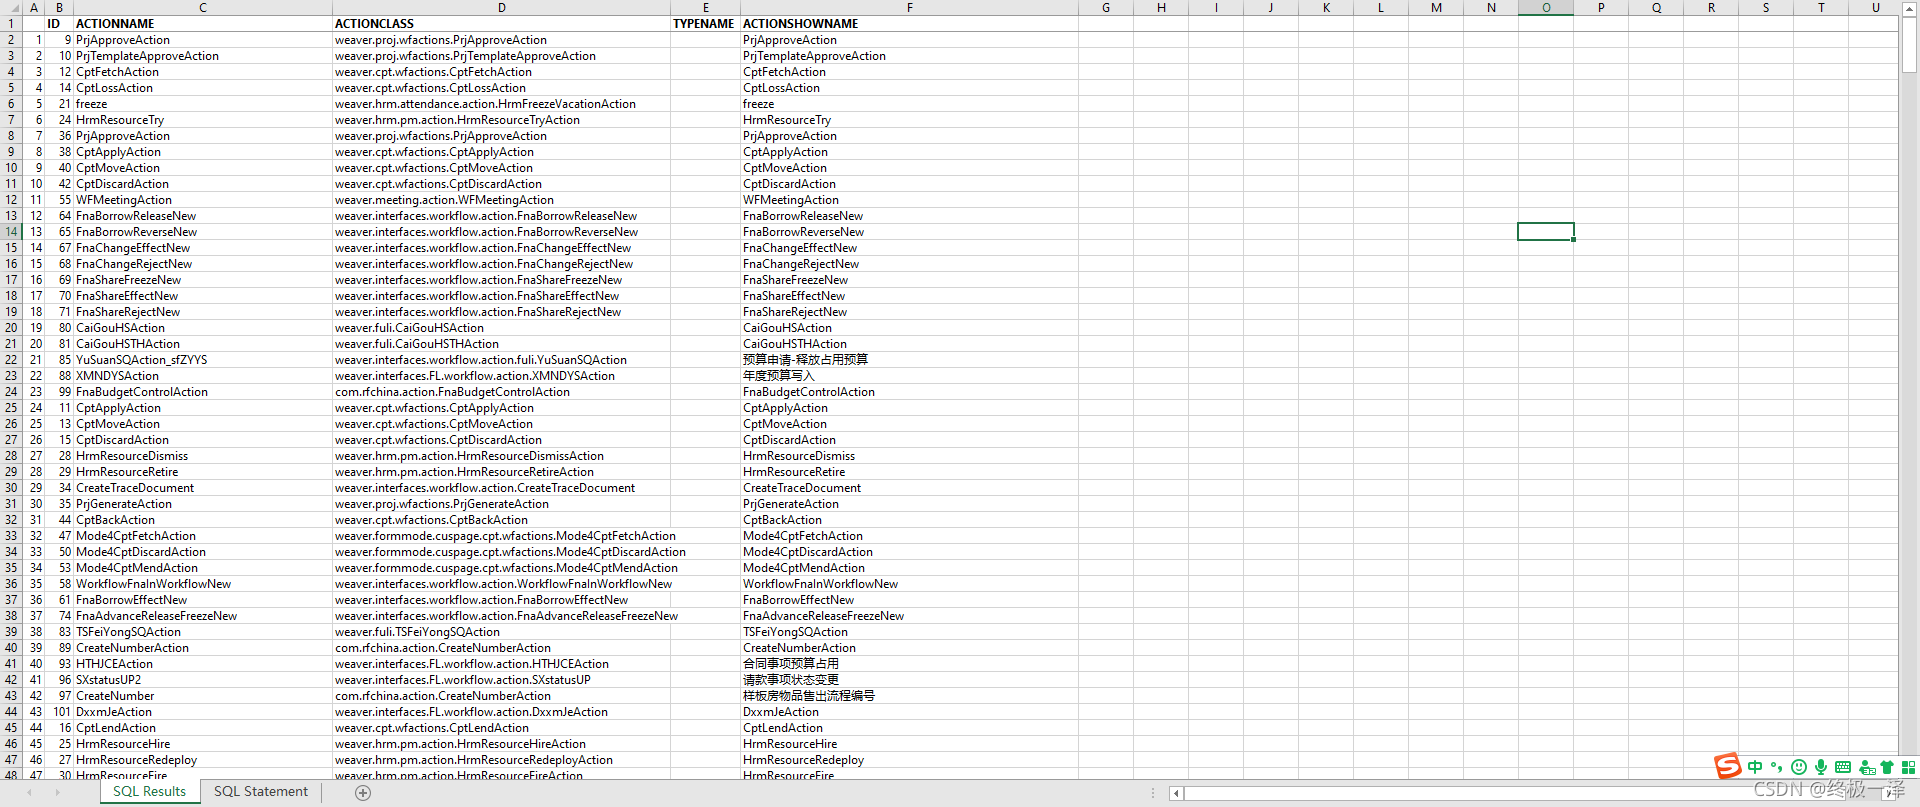Select weaver.fuli.CaiGouHSTHAction cell
Viewport: 1920px width, 807px height.
(x=501, y=344)
